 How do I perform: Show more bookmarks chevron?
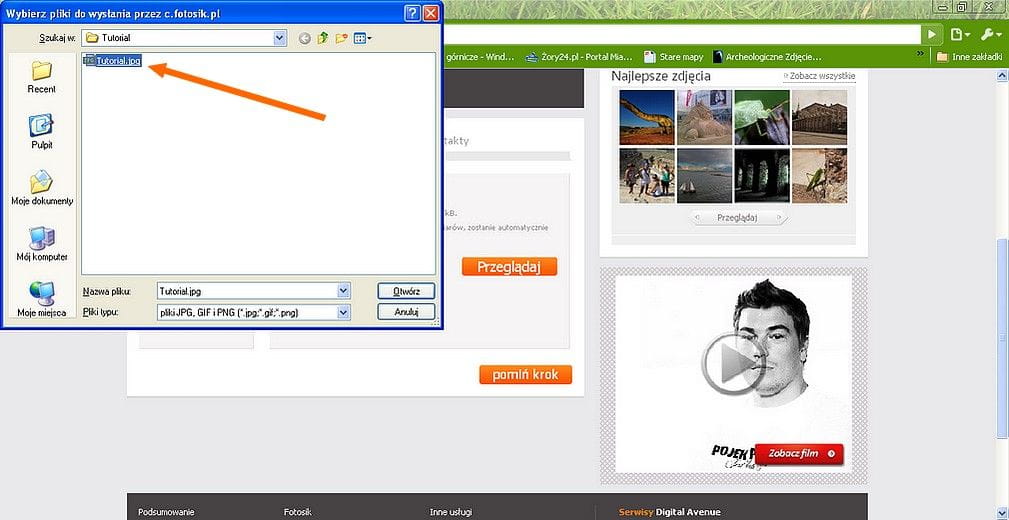pos(920,55)
